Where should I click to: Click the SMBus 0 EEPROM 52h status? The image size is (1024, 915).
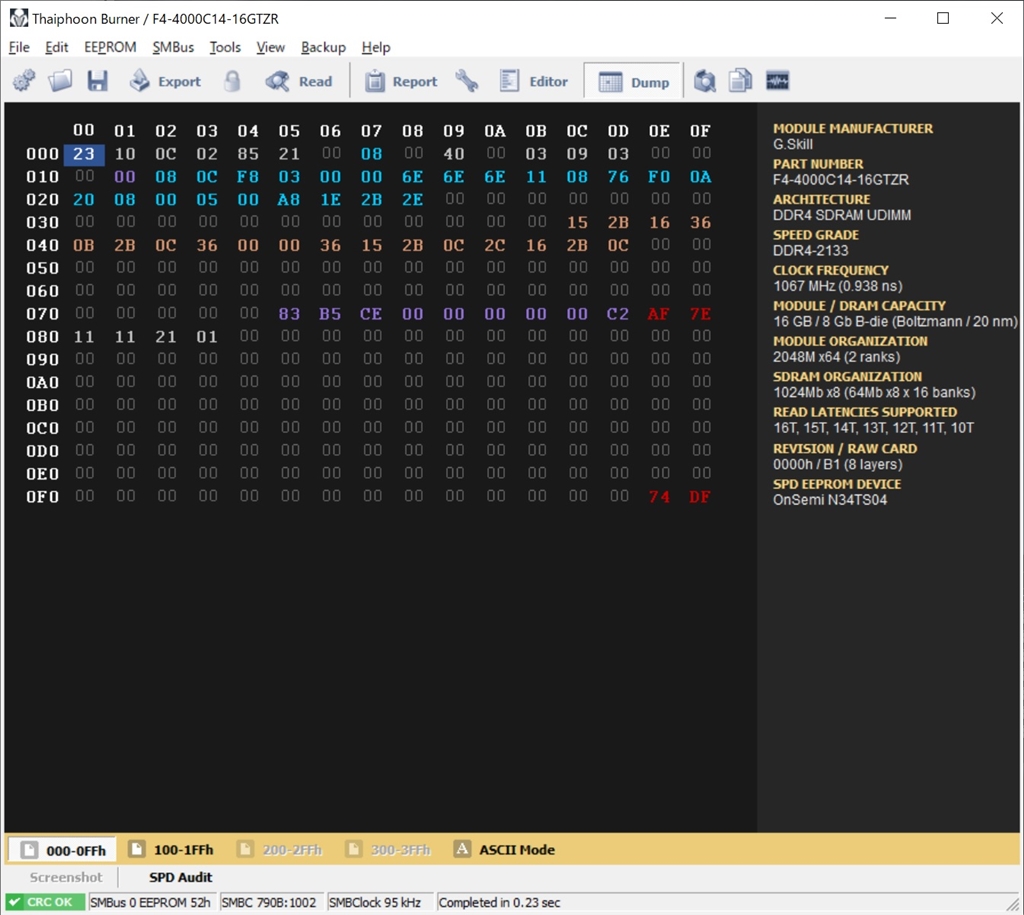pos(152,902)
